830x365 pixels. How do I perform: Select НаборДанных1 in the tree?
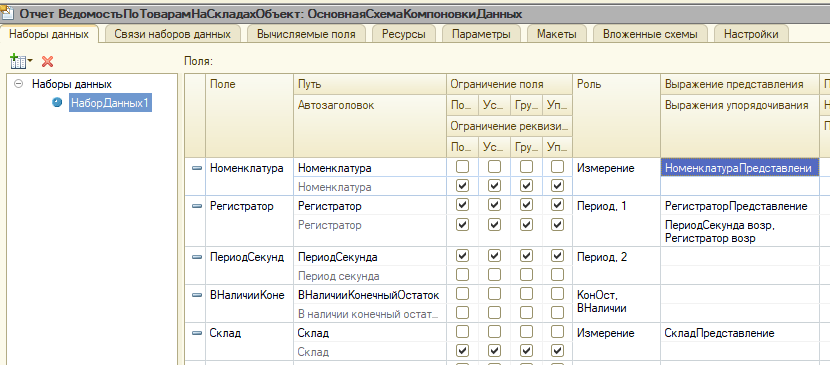click(110, 103)
